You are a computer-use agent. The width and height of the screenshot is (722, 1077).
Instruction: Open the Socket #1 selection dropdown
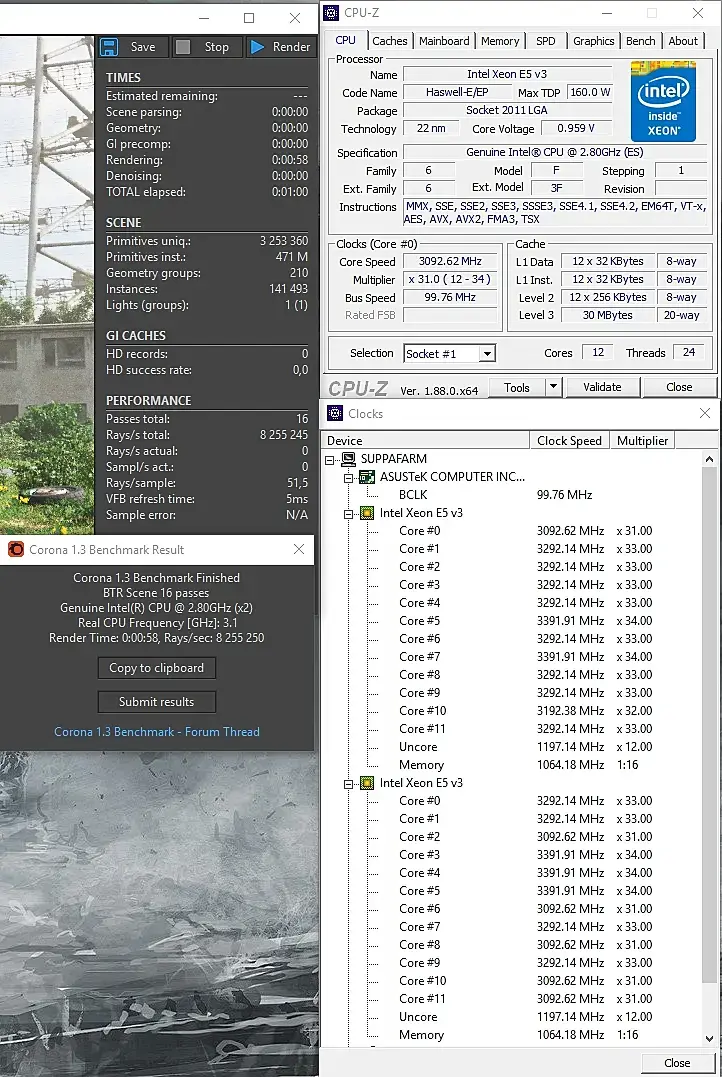(487, 354)
